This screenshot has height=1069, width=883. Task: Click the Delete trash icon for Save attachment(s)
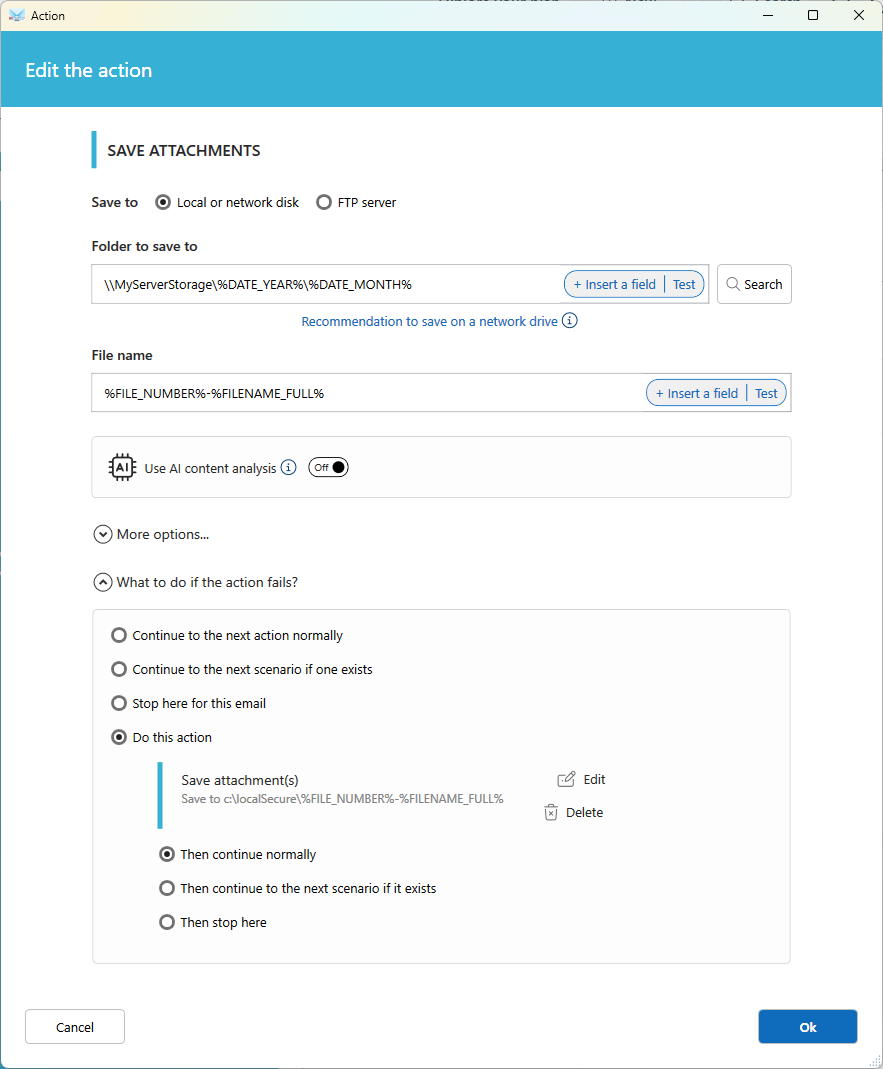pyautogui.click(x=551, y=813)
